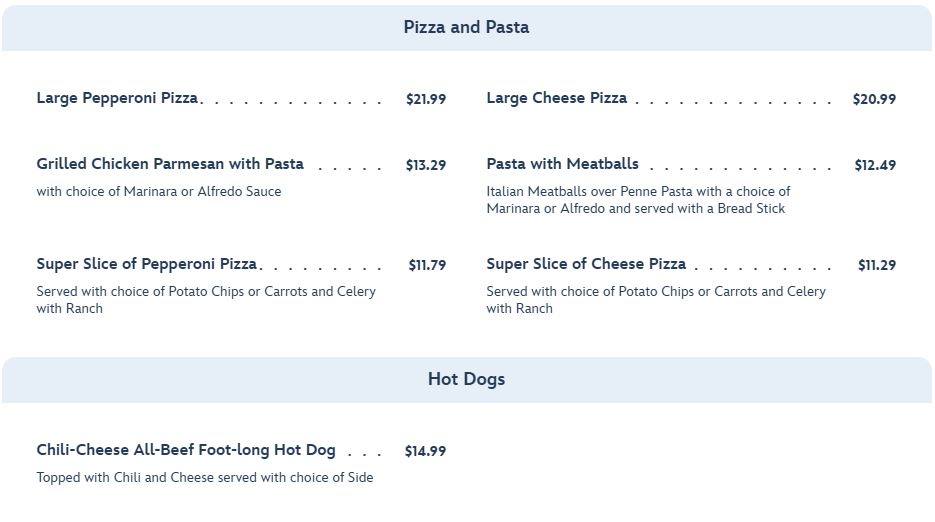The height and width of the screenshot is (522, 935).
Task: Select the $11.29 price
Action: [877, 265]
